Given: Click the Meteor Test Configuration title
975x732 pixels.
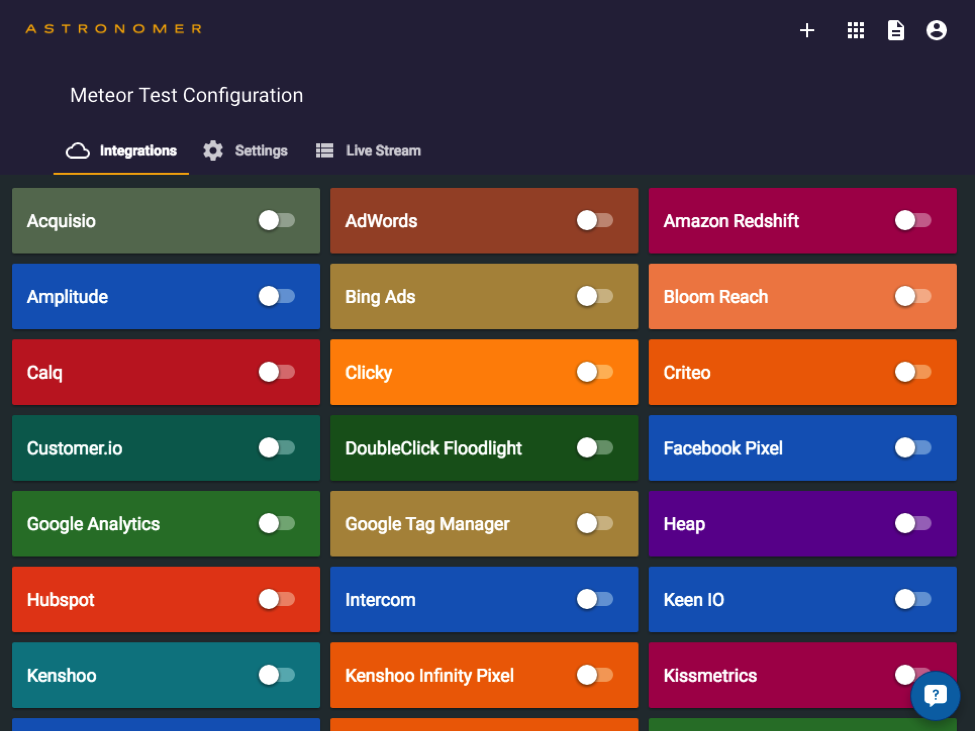Looking at the screenshot, I should click(187, 95).
